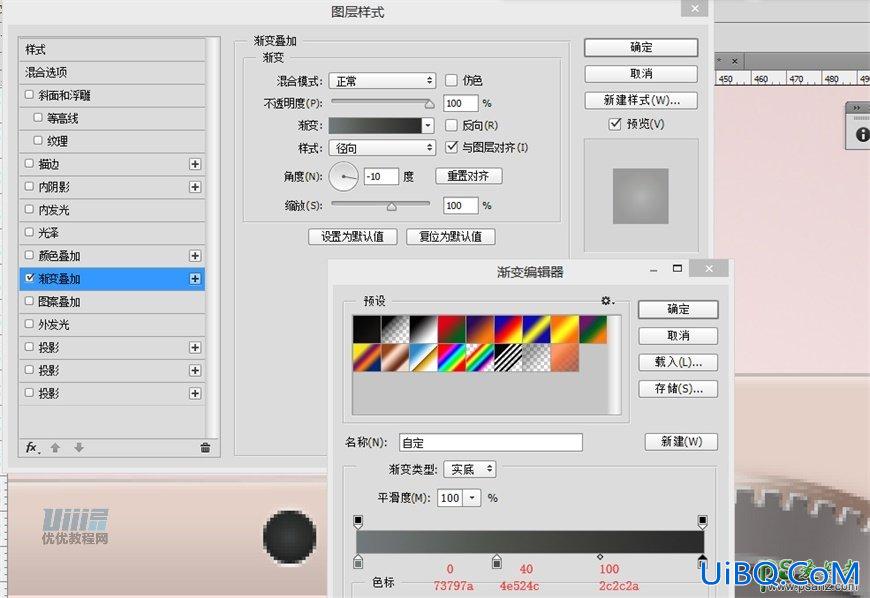Toggle the 与图层对齐(I) checkbox
870x598 pixels.
pyautogui.click(x=451, y=147)
